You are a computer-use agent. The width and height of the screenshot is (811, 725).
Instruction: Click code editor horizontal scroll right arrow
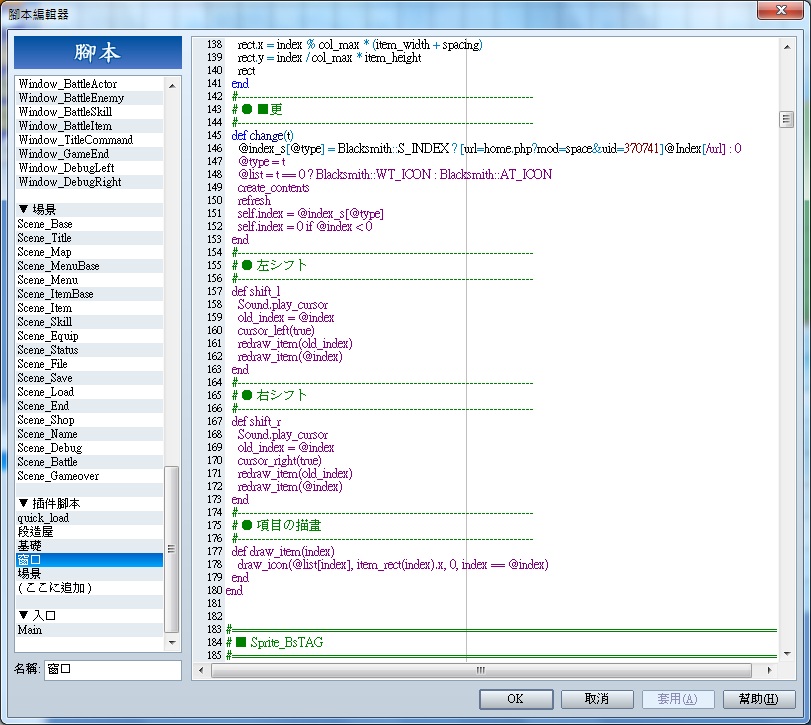pos(770,670)
